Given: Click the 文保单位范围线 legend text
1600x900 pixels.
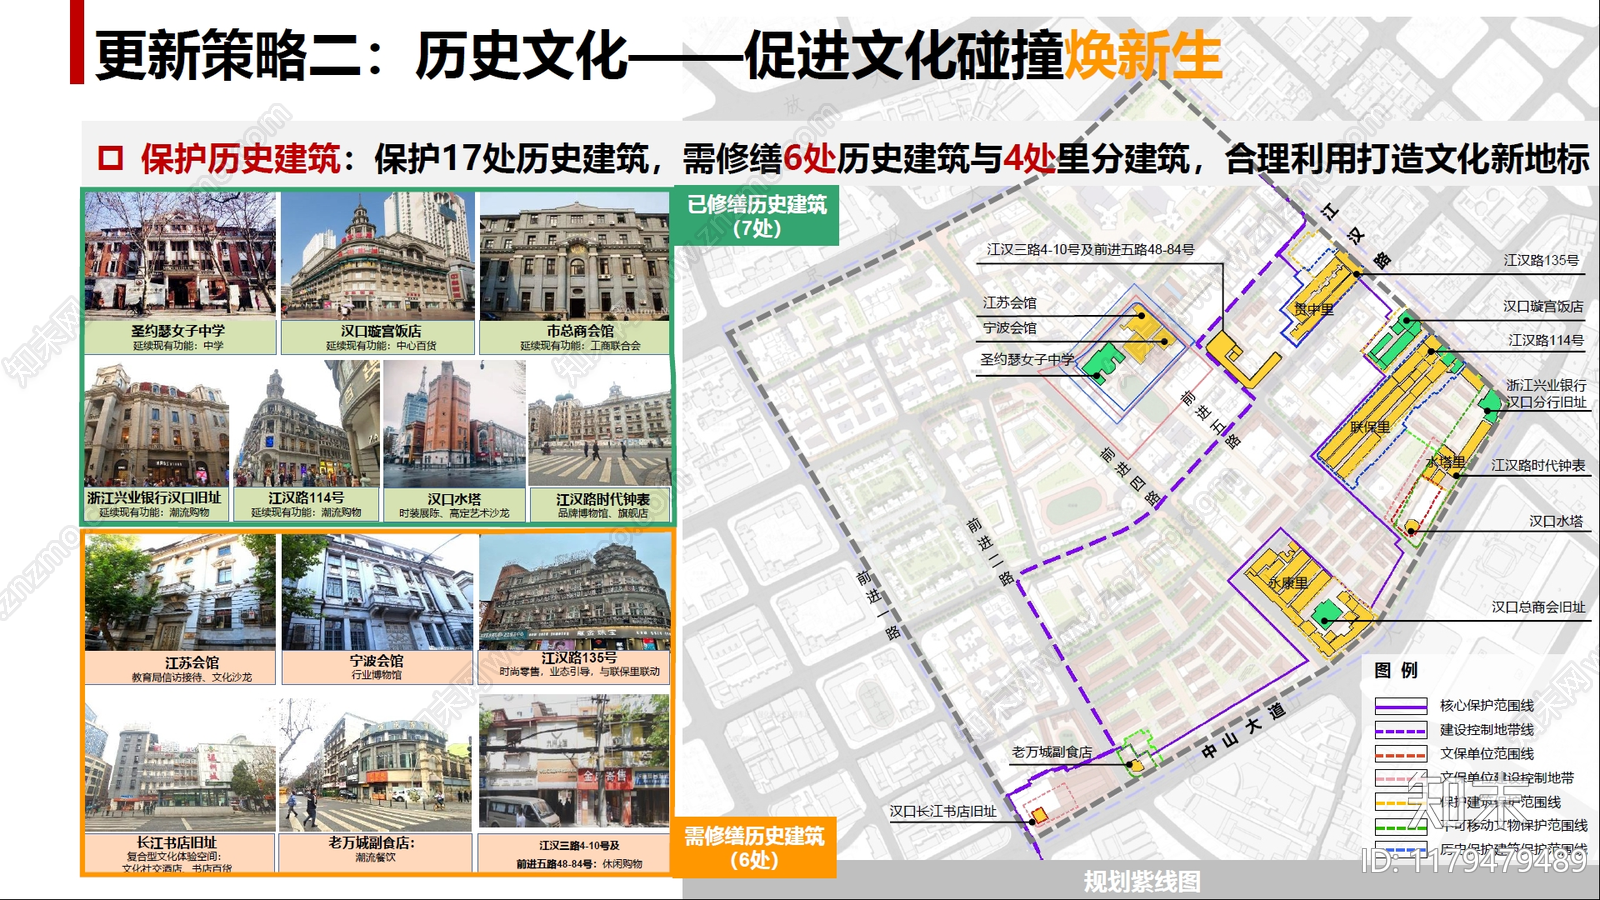Looking at the screenshot, I should [x=1486, y=754].
